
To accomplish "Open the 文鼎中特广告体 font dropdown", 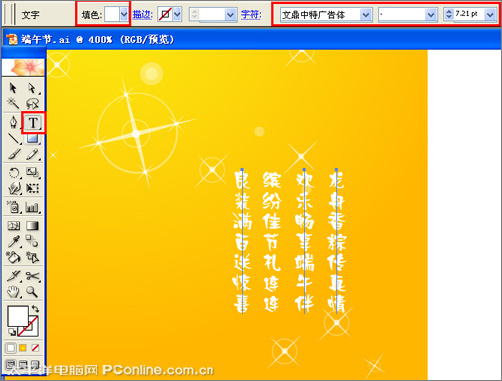I will coord(366,15).
